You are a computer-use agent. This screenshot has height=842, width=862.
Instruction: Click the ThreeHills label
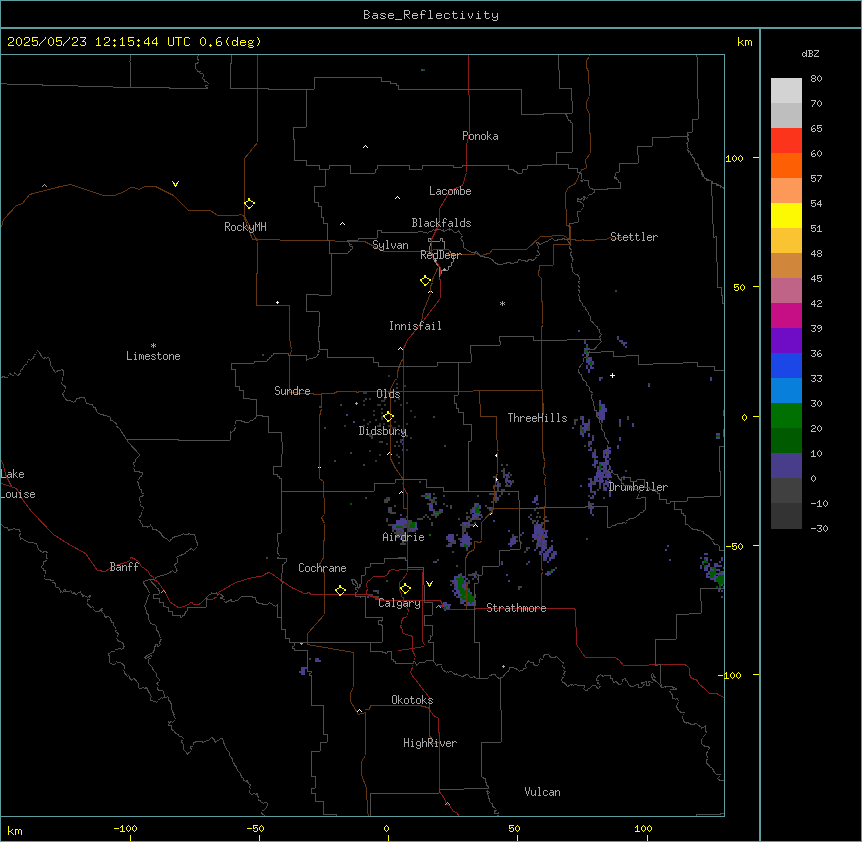point(537,418)
